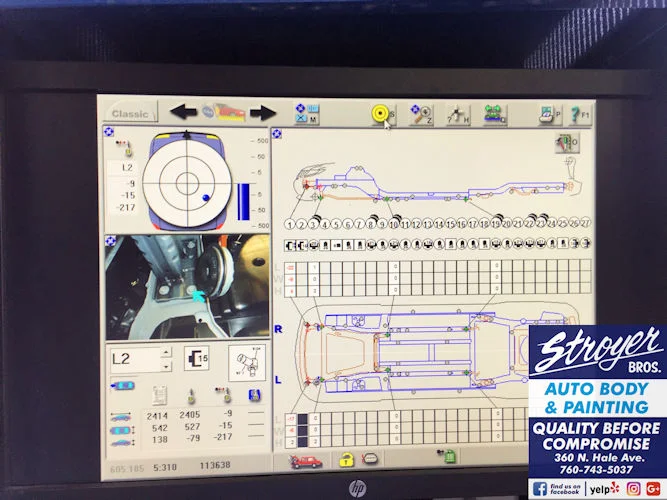Click the blue height deviation bar

click(243, 202)
